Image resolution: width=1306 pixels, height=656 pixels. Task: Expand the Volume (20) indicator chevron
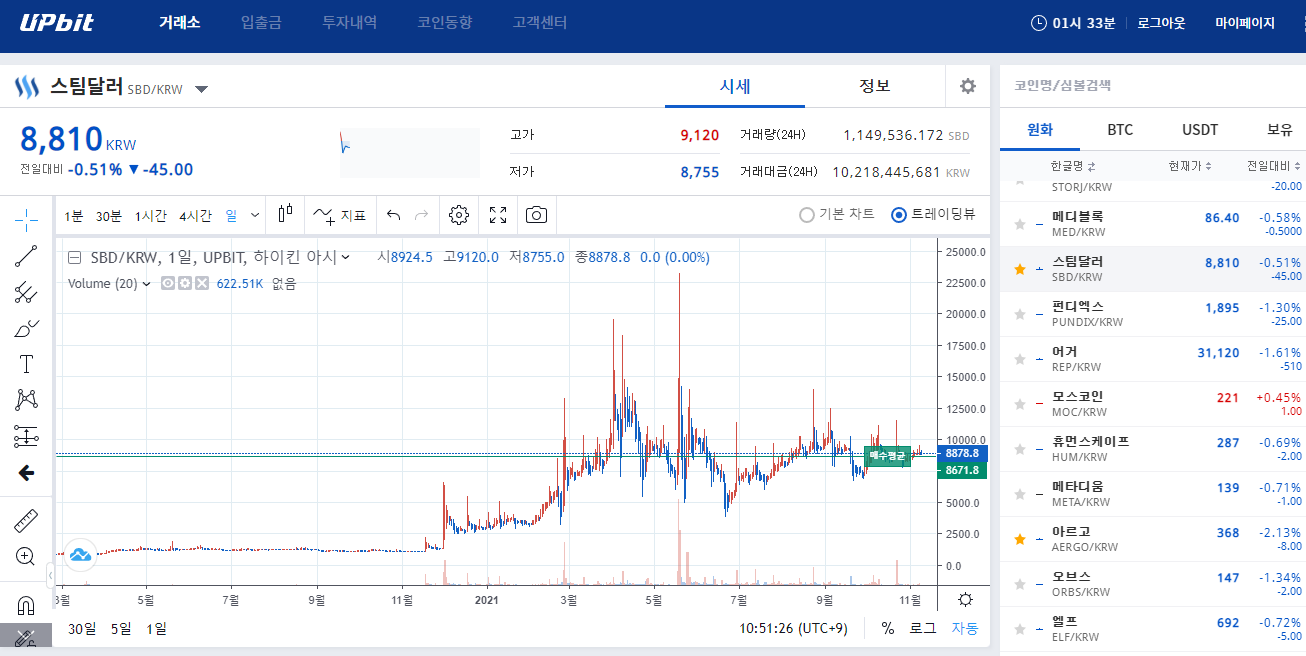[x=147, y=284]
